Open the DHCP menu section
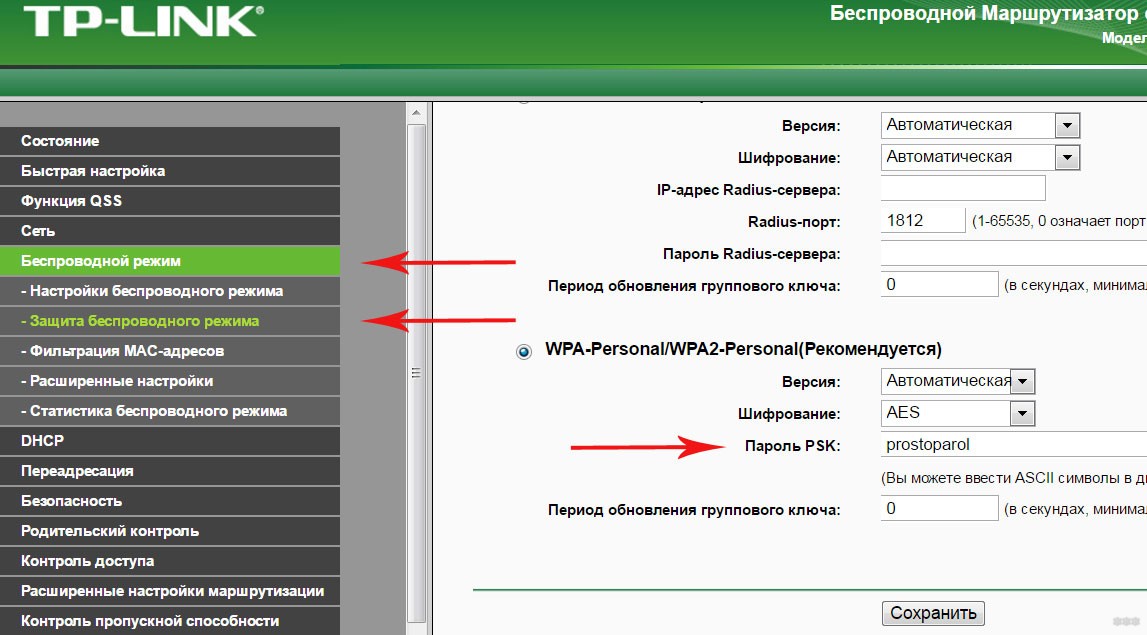Viewport: 1147px width, 635px height. (170, 440)
